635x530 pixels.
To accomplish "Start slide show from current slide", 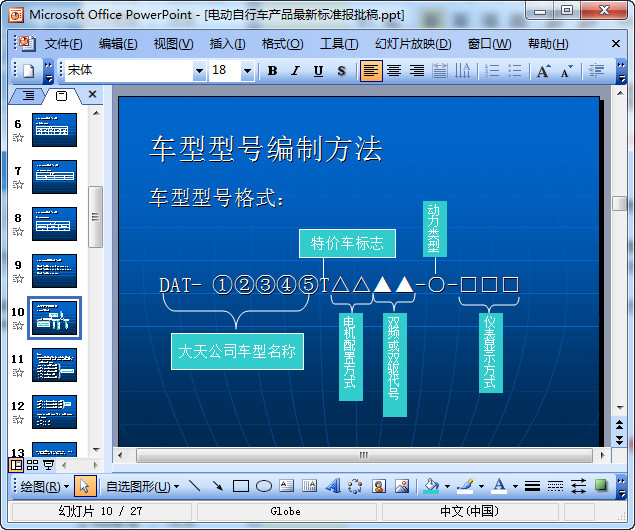I will [x=49, y=465].
